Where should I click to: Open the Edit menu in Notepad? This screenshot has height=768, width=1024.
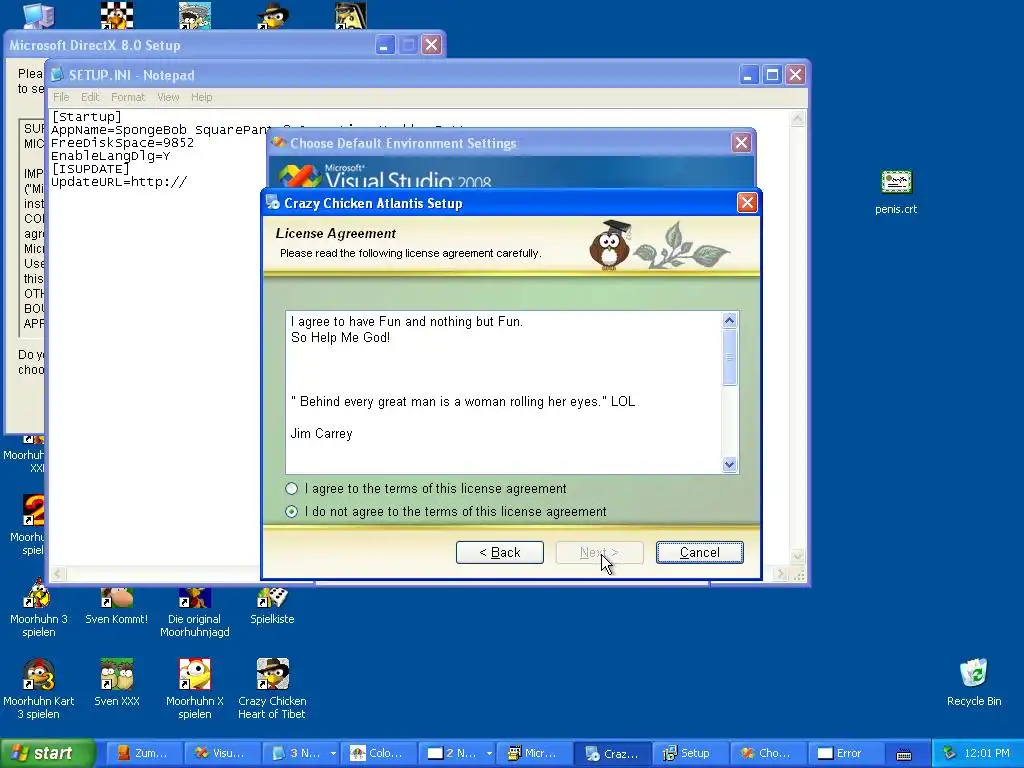90,97
